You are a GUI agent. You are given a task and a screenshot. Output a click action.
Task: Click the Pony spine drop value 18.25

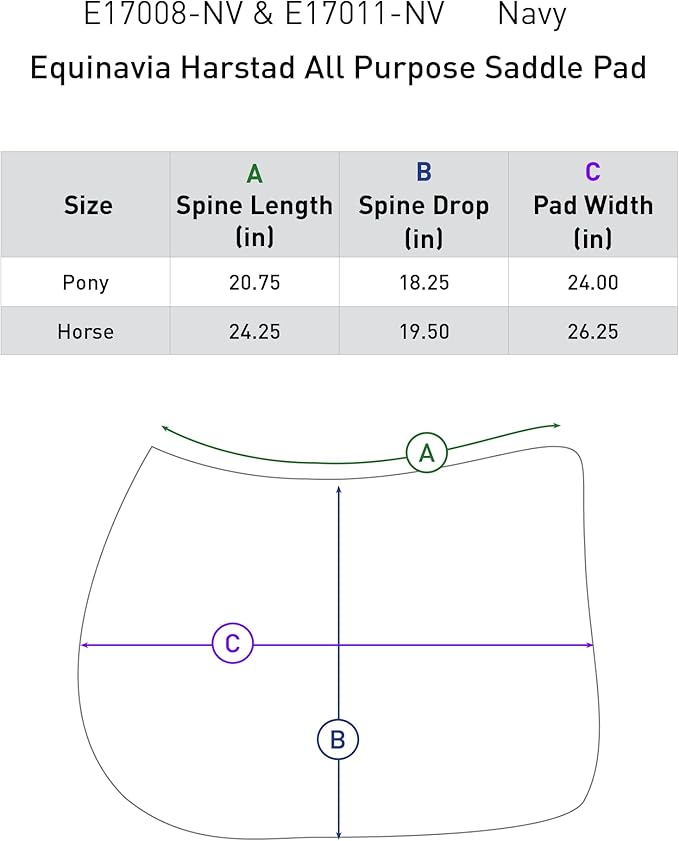pyautogui.click(x=424, y=283)
